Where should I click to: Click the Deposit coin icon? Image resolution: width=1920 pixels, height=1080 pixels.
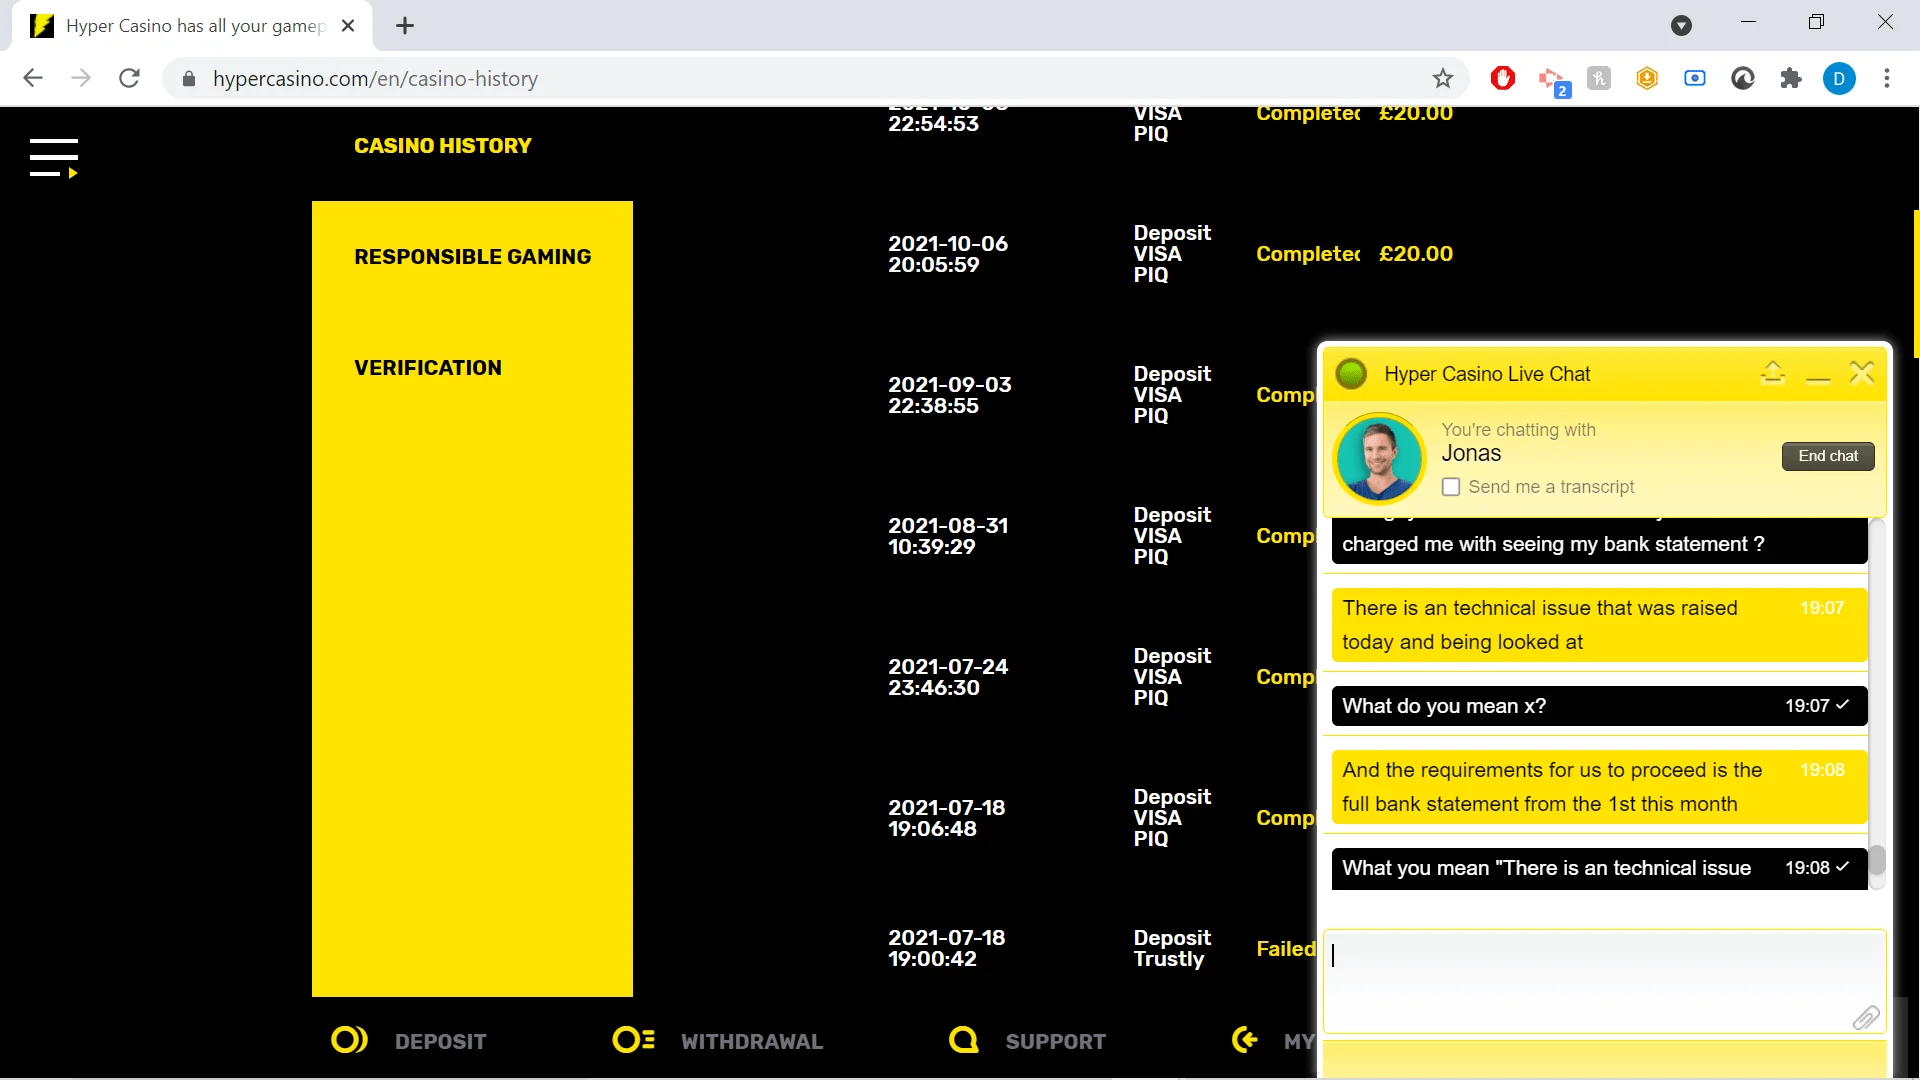tap(349, 1040)
